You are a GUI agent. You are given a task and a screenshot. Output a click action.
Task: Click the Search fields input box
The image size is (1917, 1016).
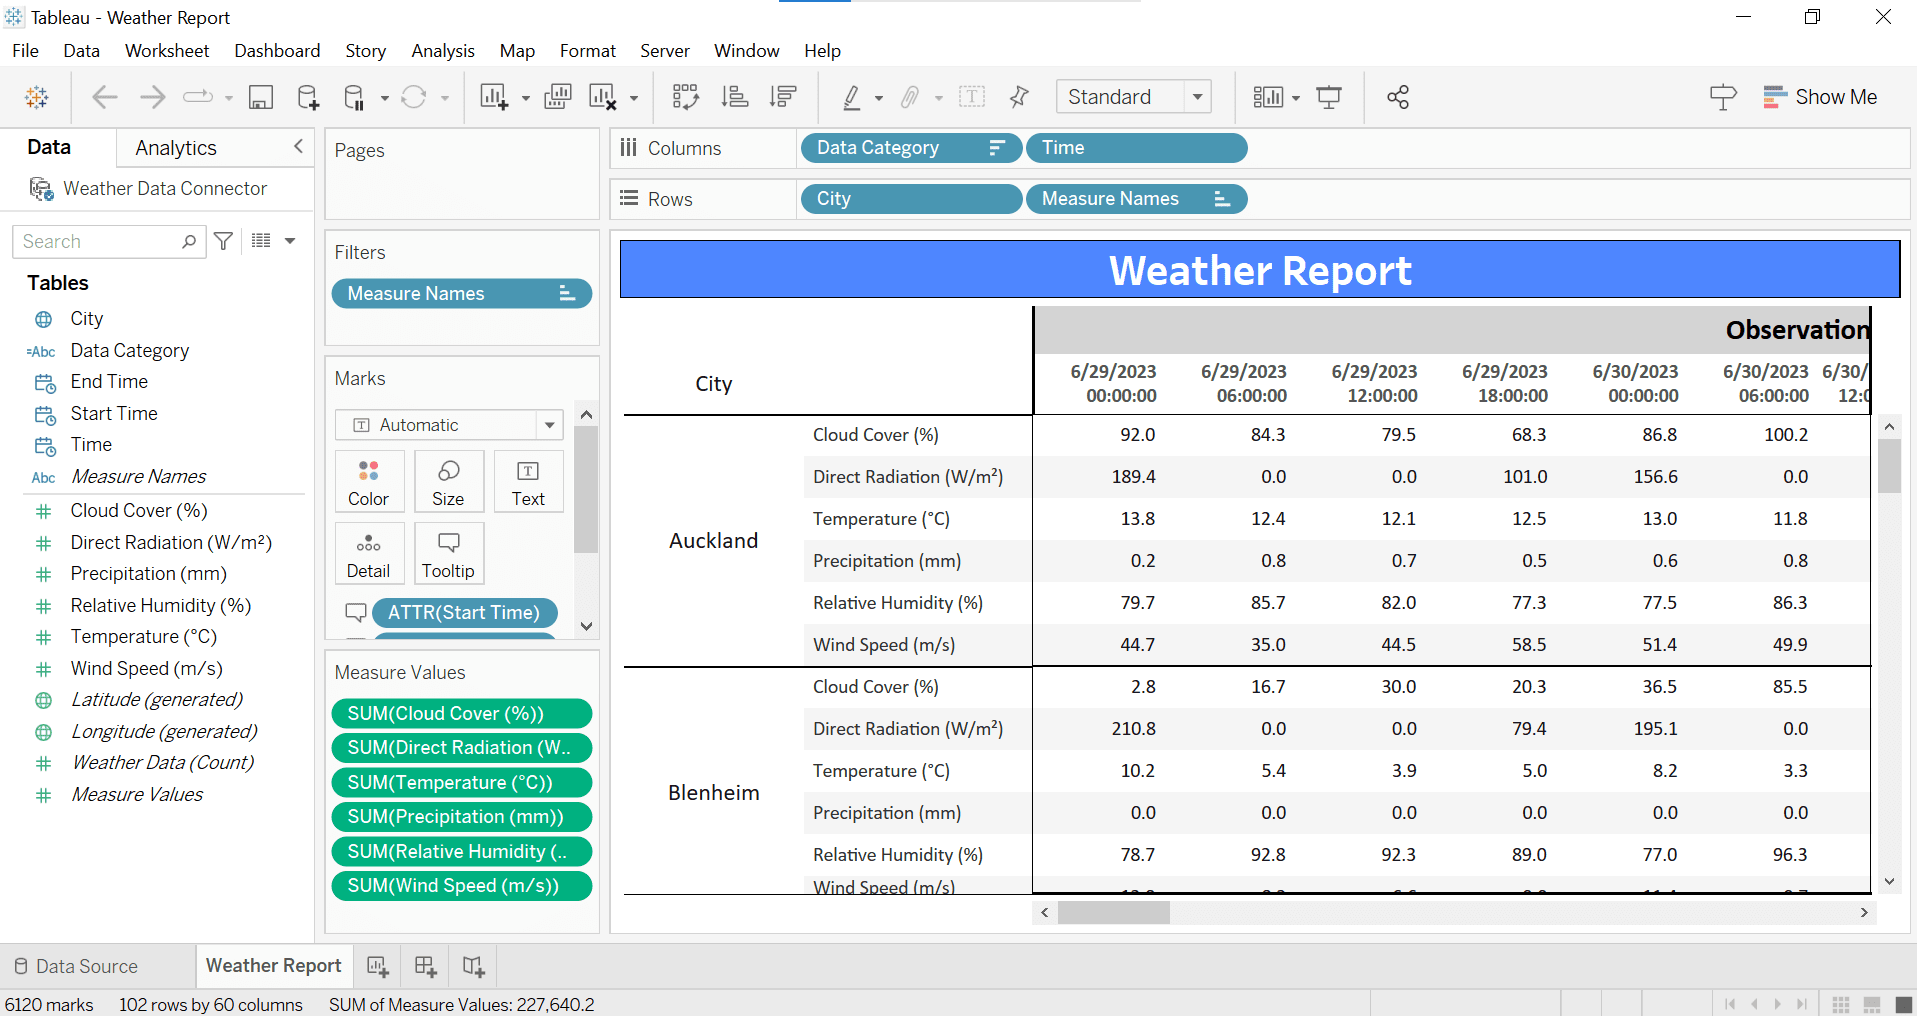[x=100, y=241]
